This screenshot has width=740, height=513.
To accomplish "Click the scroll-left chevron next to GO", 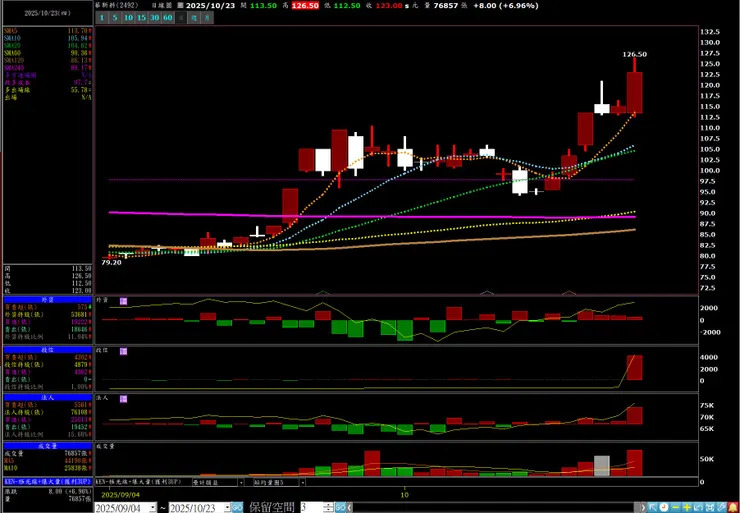I will pyautogui.click(x=350, y=507).
